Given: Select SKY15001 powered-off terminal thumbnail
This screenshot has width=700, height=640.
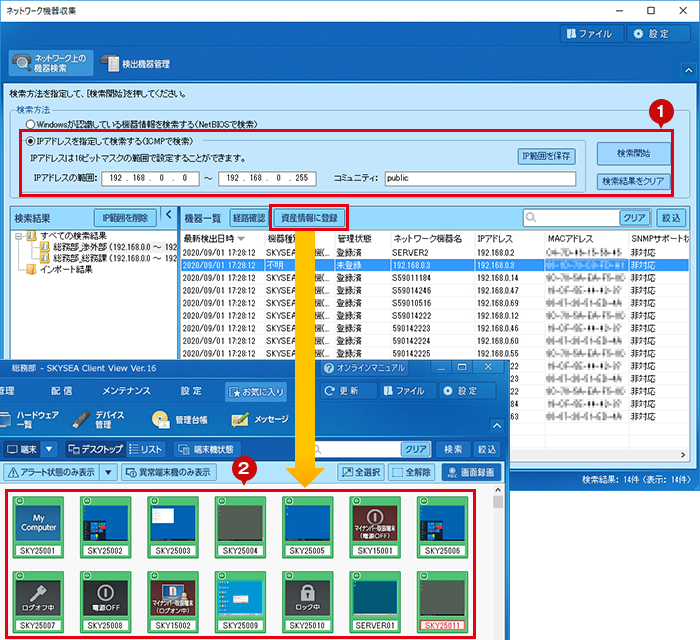Looking at the screenshot, I should coord(375,528).
